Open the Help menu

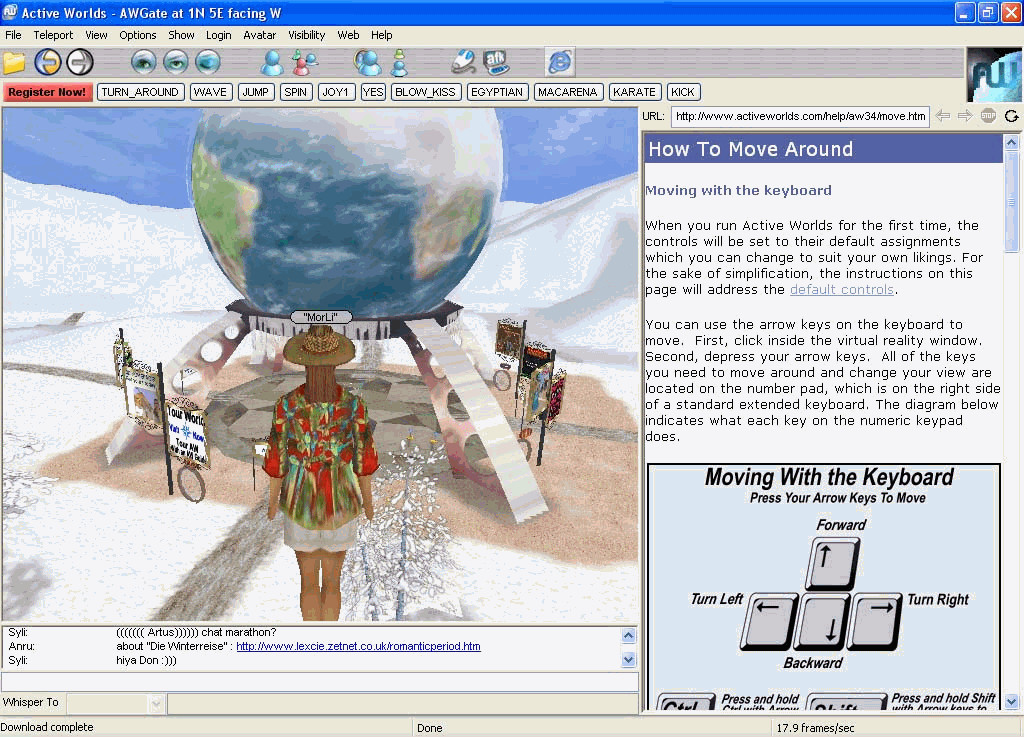coord(381,35)
